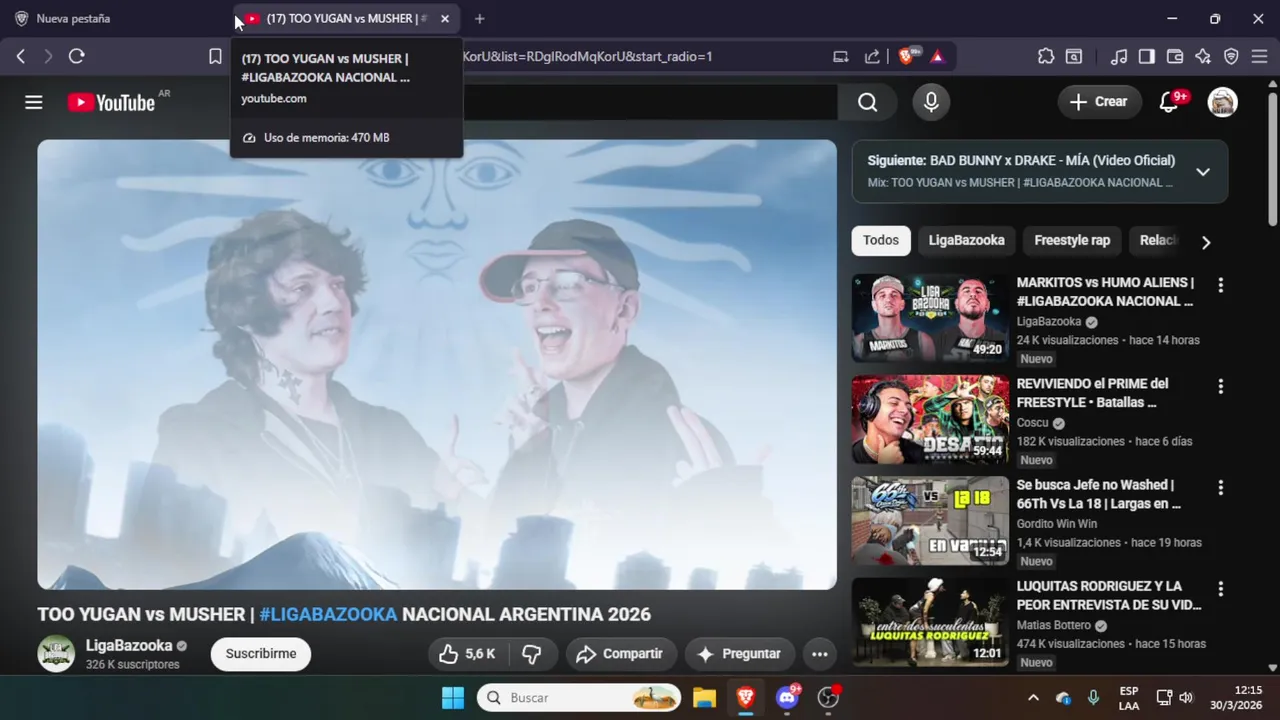The height and width of the screenshot is (720, 1280).
Task: Open Se busca Jefe no Washed thumbnail
Action: (x=930, y=520)
